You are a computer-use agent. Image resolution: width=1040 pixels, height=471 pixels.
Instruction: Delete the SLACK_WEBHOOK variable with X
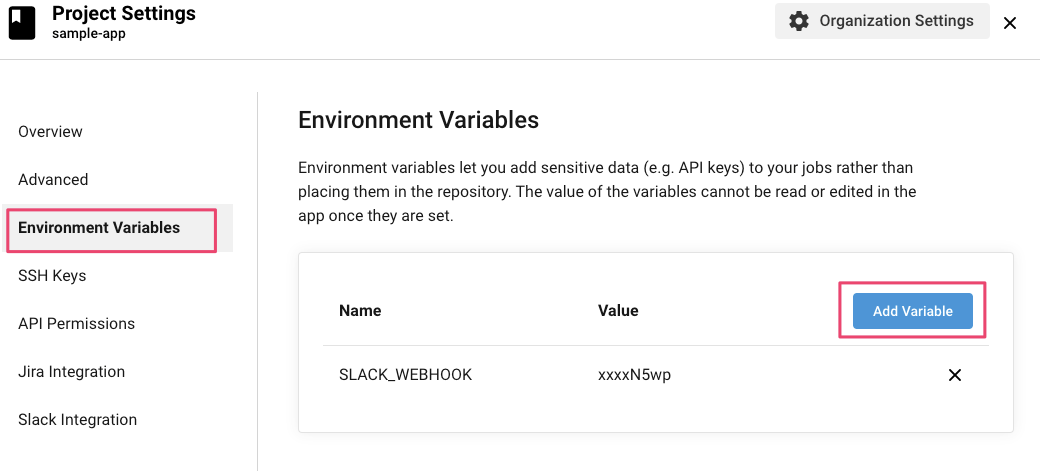pyautogui.click(x=954, y=375)
